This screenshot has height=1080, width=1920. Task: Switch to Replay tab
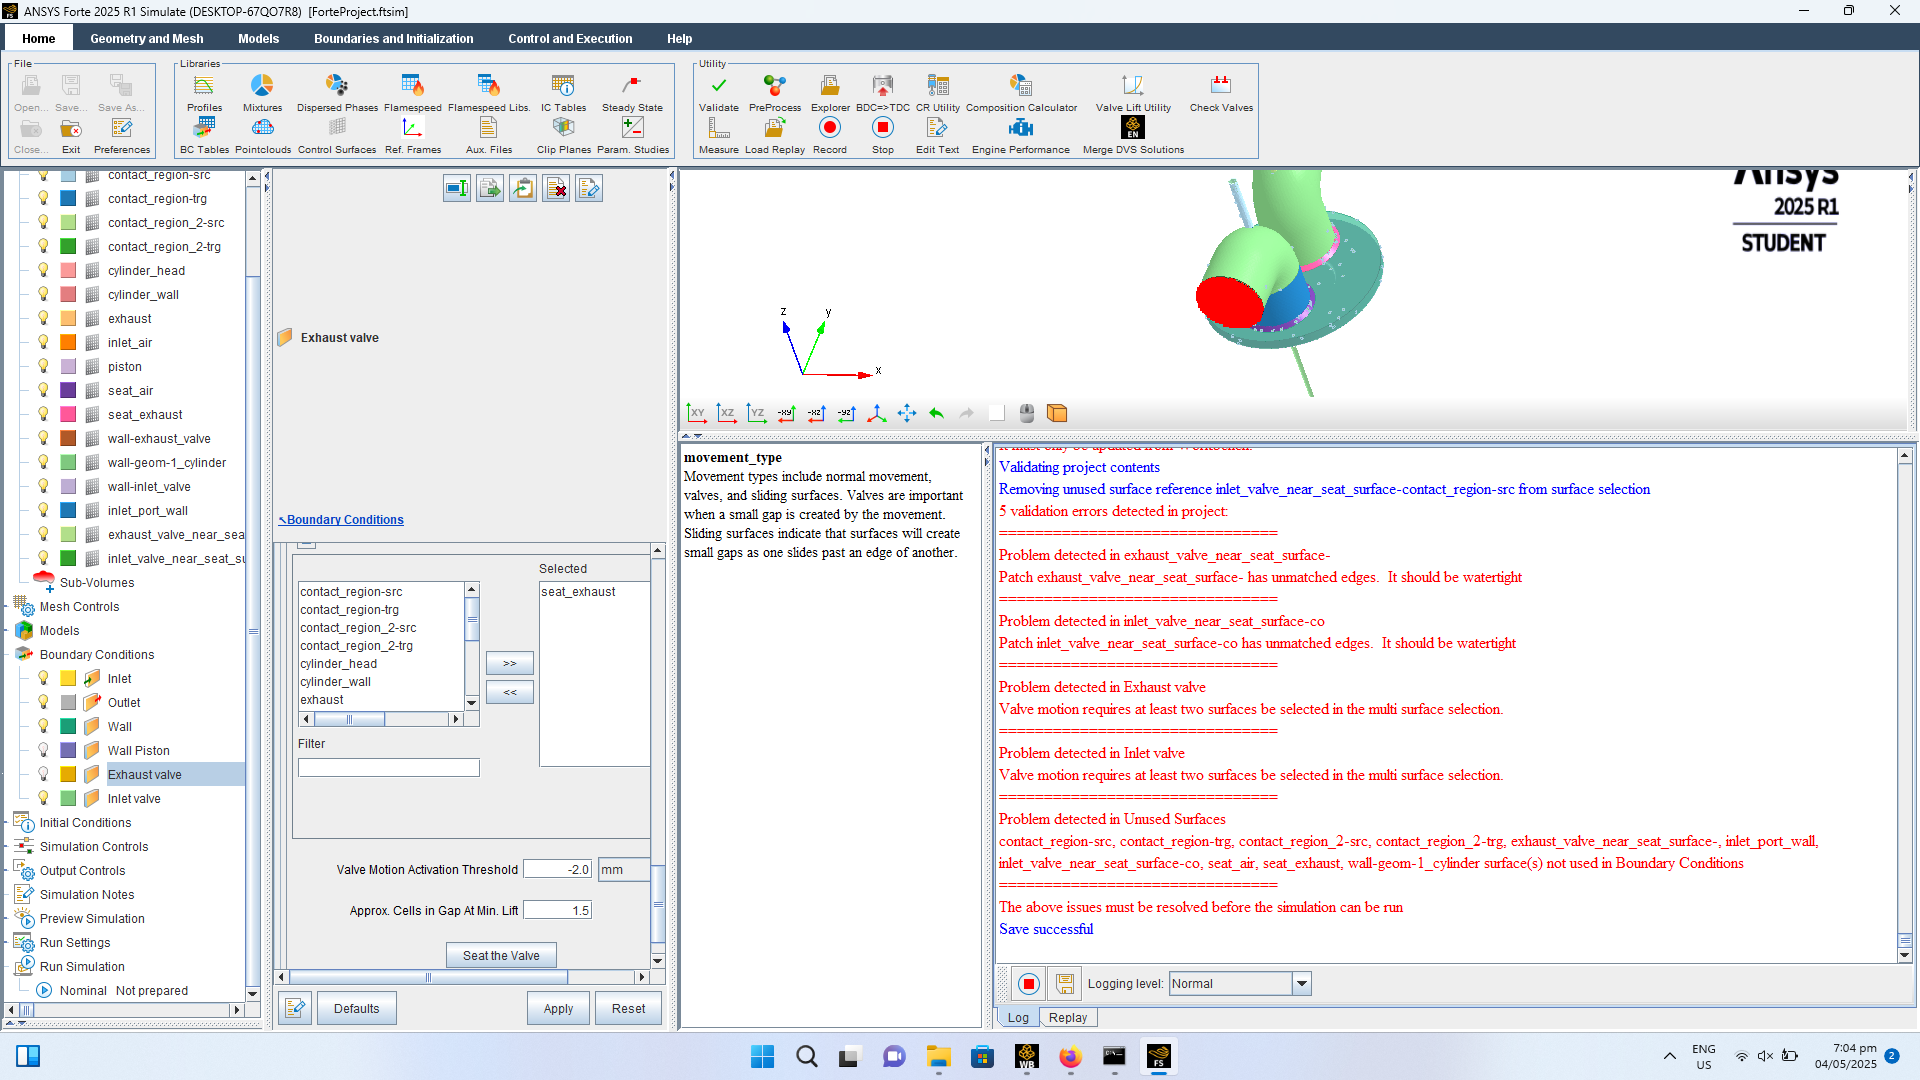[x=1067, y=1018]
